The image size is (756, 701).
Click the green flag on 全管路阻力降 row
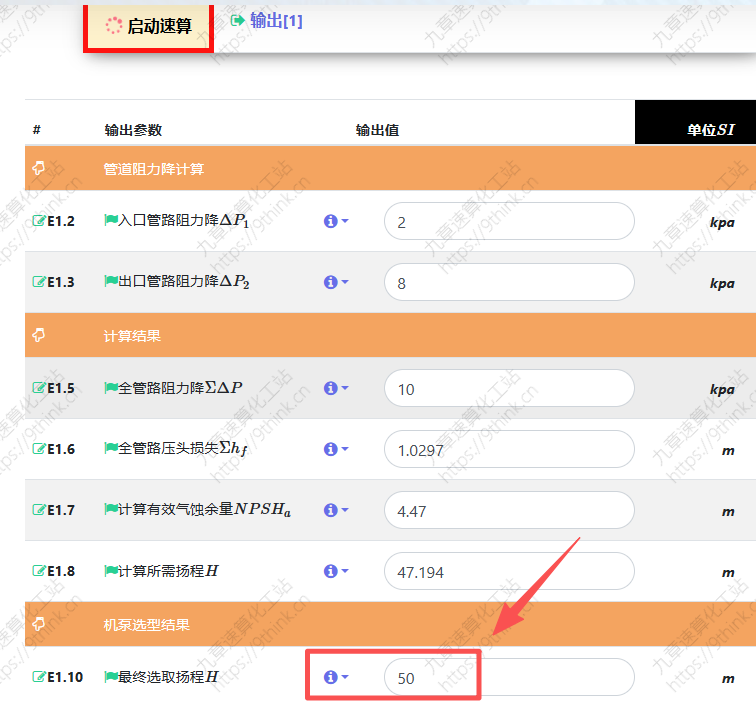pyautogui.click(x=111, y=388)
